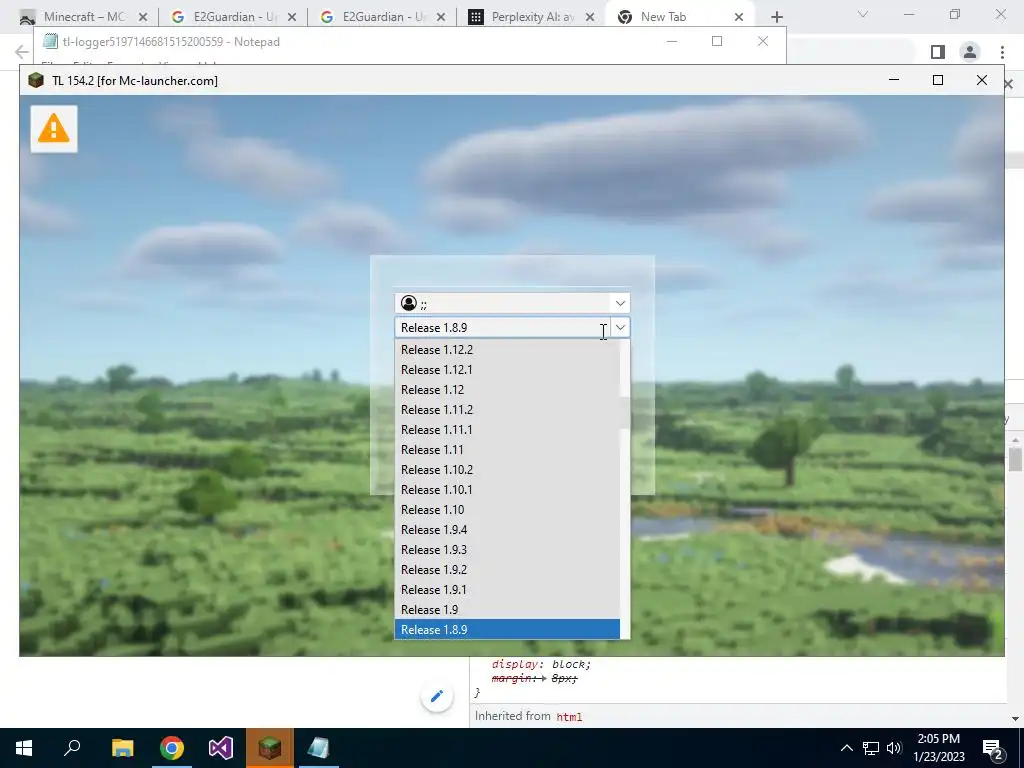Open network status tray icon

pyautogui.click(x=871, y=748)
